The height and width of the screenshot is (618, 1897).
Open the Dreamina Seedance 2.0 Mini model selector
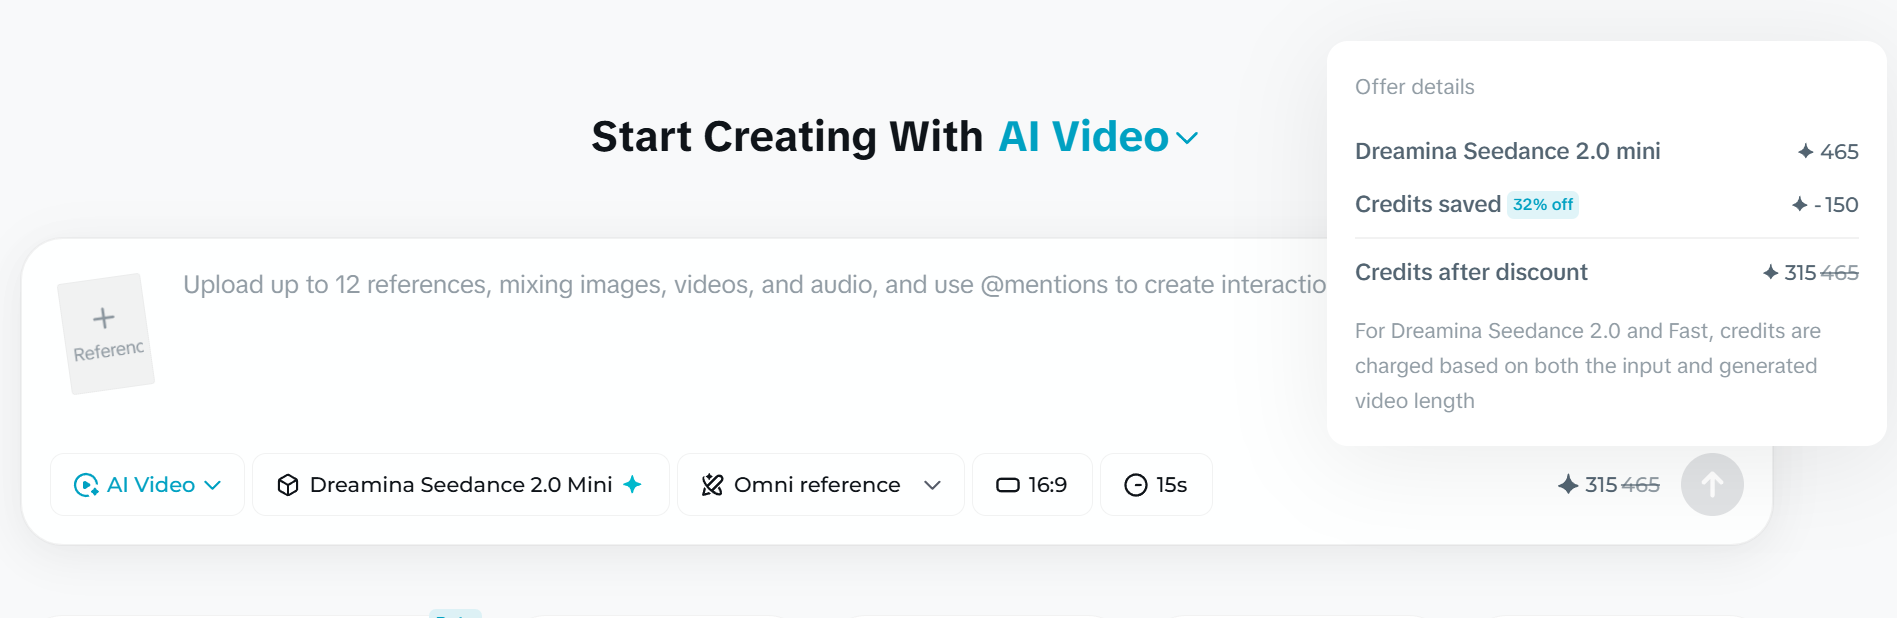tap(461, 485)
